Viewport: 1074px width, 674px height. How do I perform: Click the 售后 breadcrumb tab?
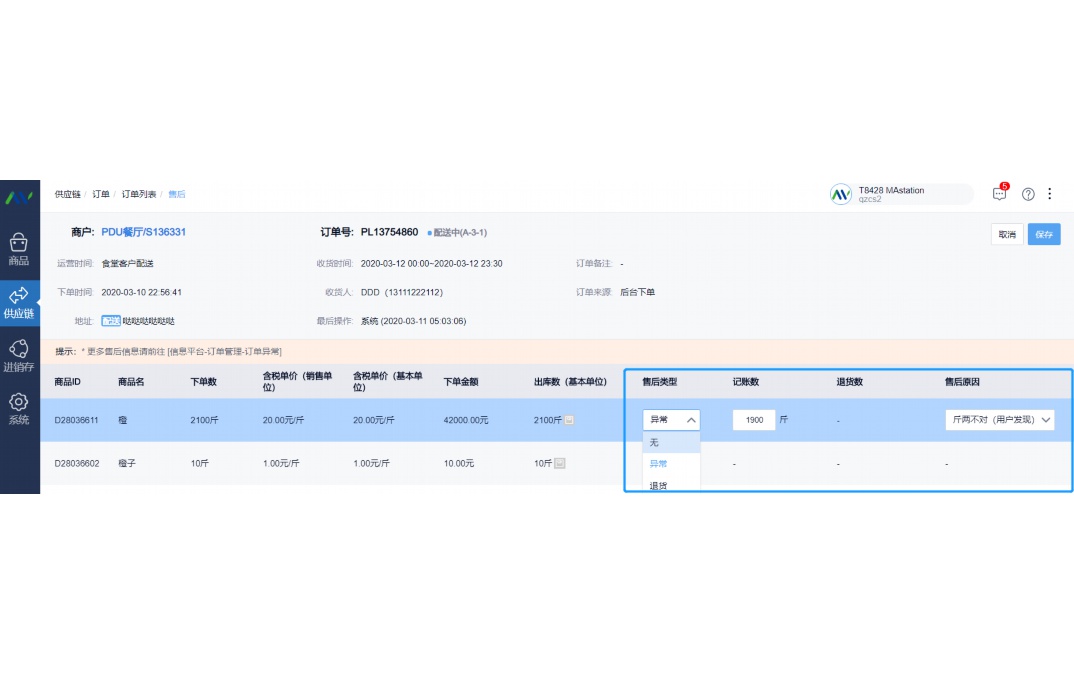click(176, 193)
